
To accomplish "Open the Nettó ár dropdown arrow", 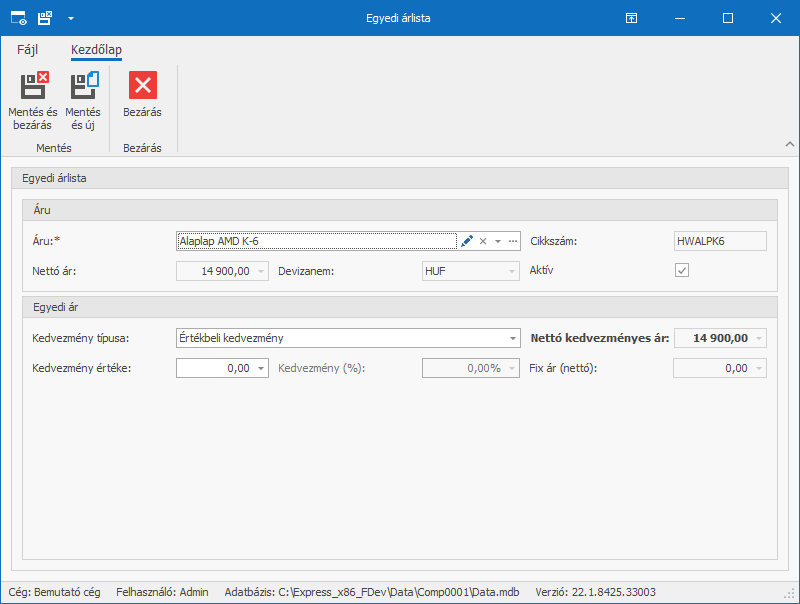I will point(261,271).
